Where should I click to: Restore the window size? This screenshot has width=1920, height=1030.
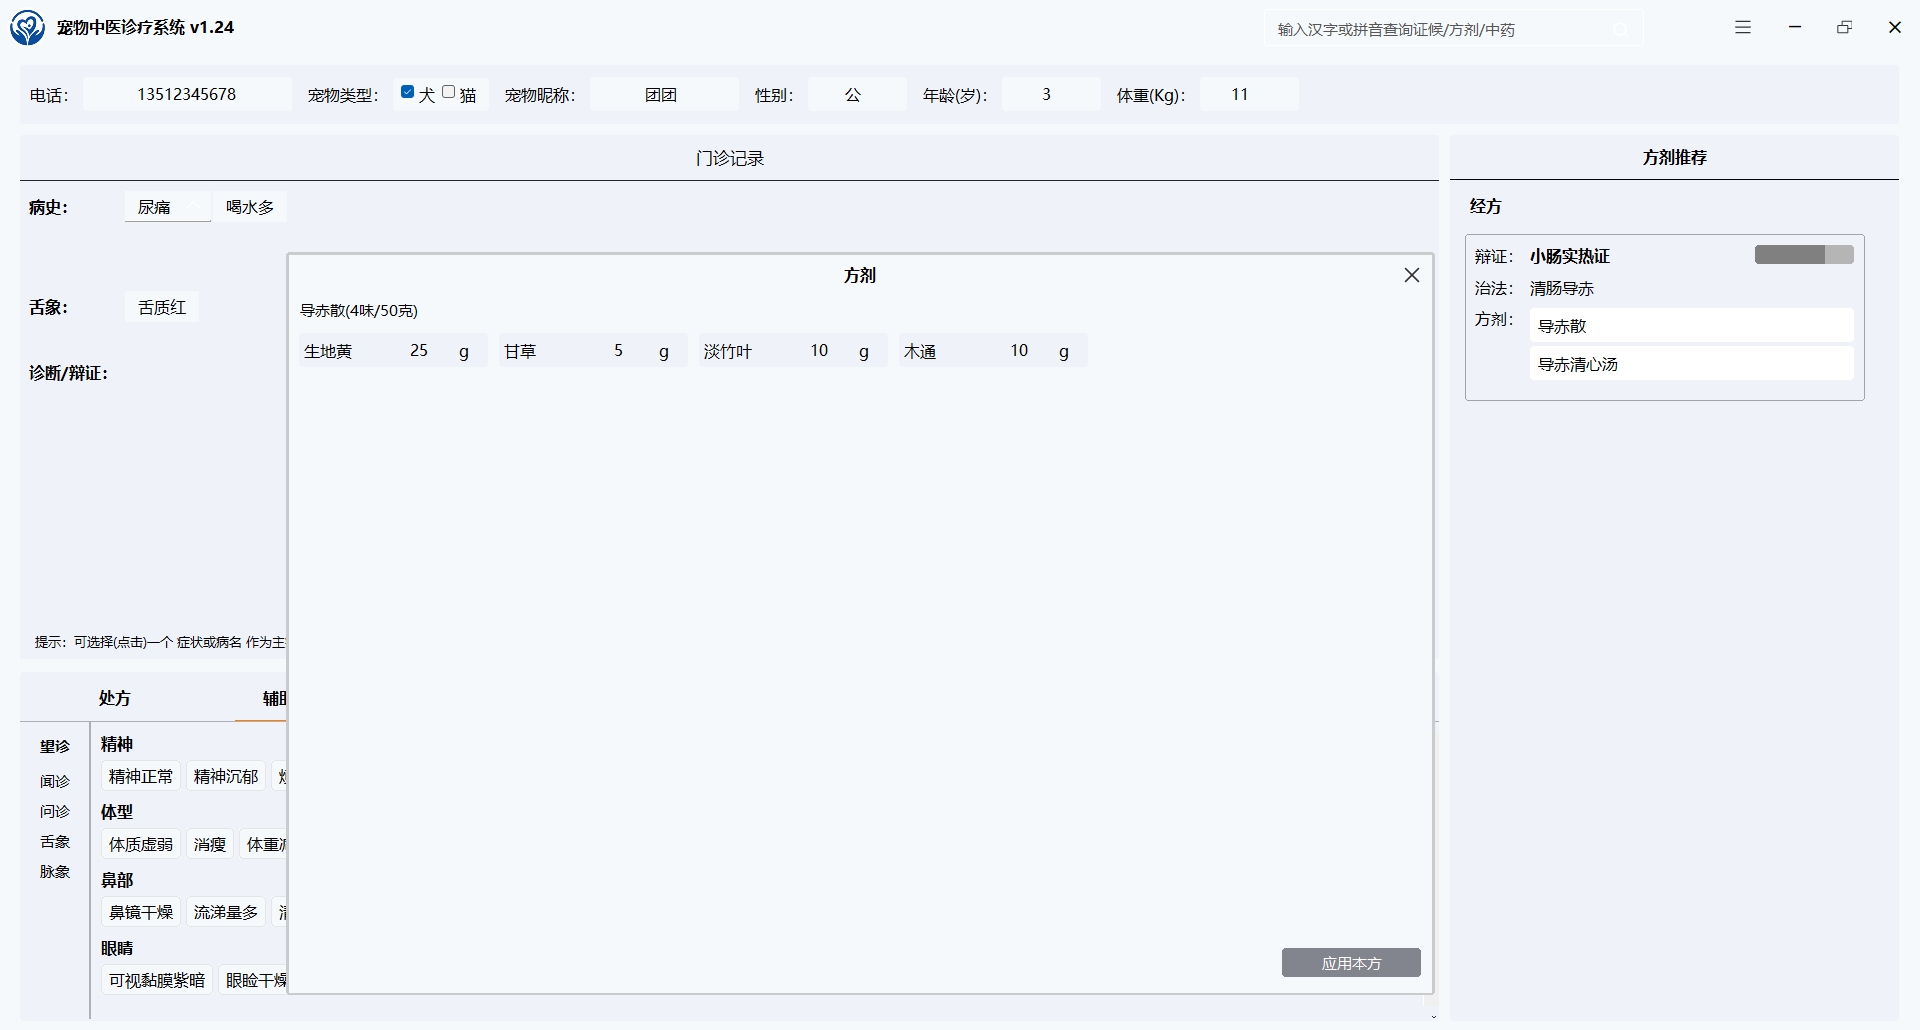click(x=1844, y=28)
